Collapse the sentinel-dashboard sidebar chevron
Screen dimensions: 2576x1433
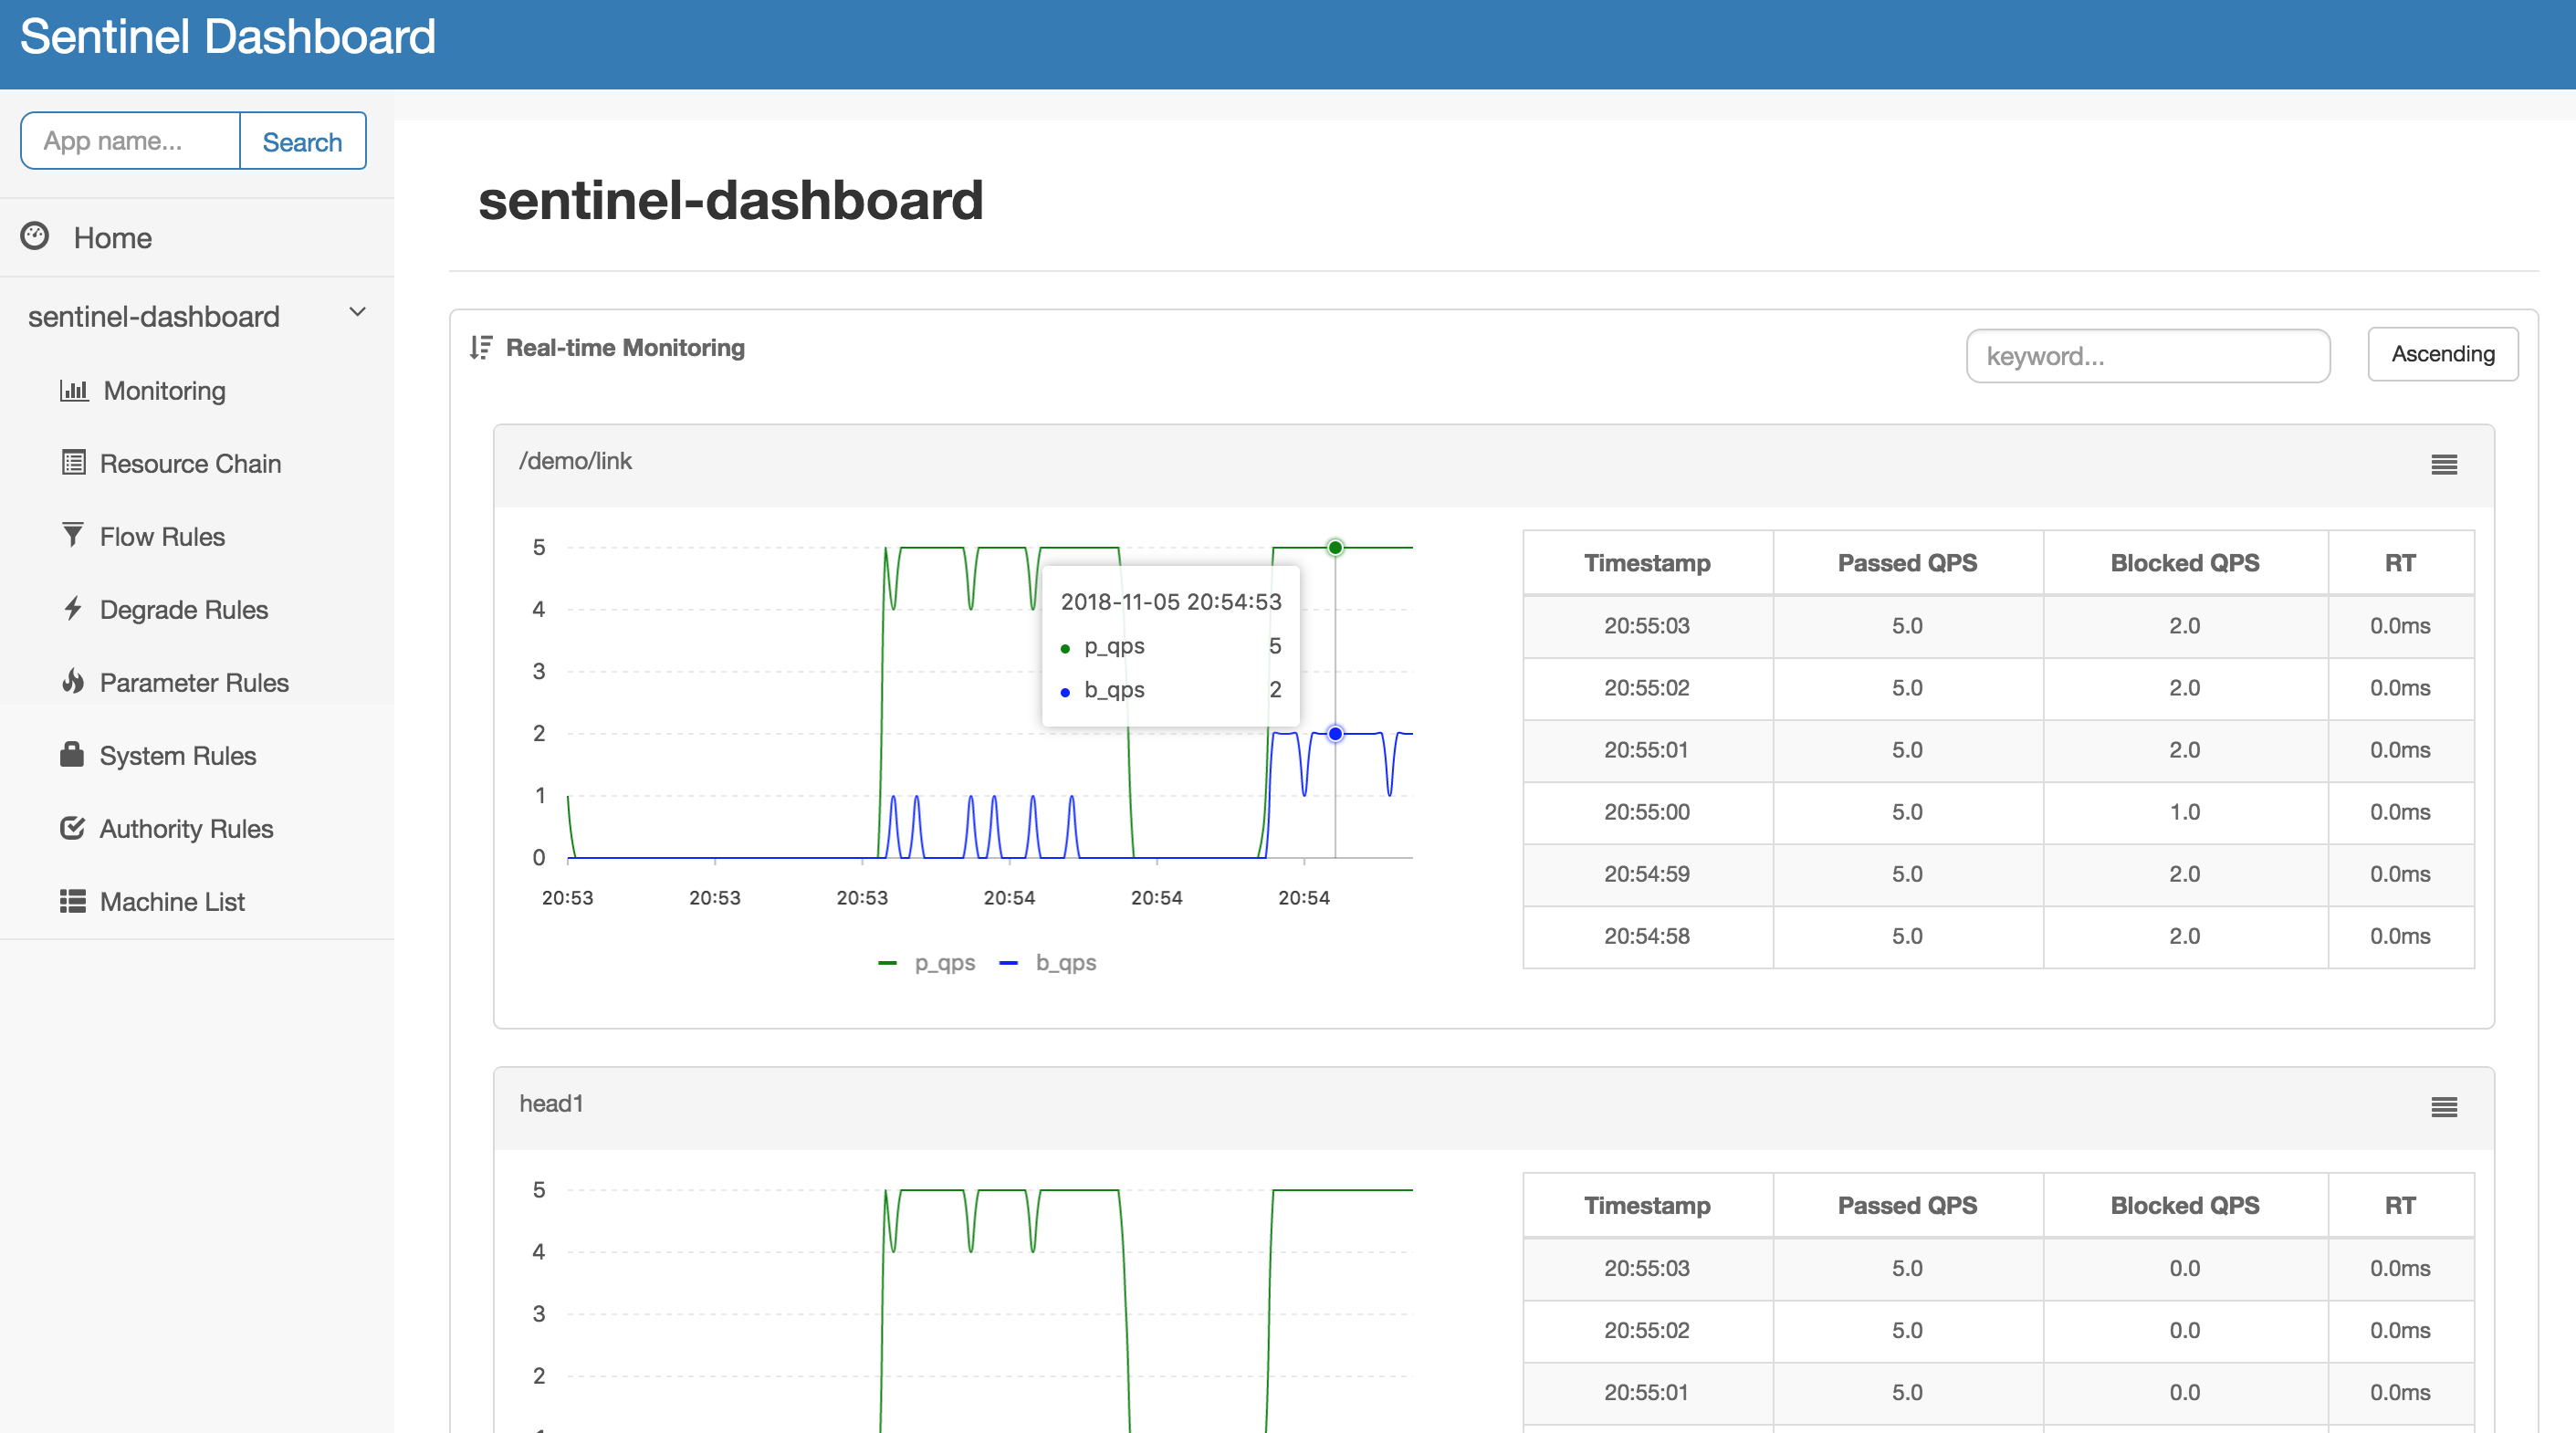pos(357,312)
